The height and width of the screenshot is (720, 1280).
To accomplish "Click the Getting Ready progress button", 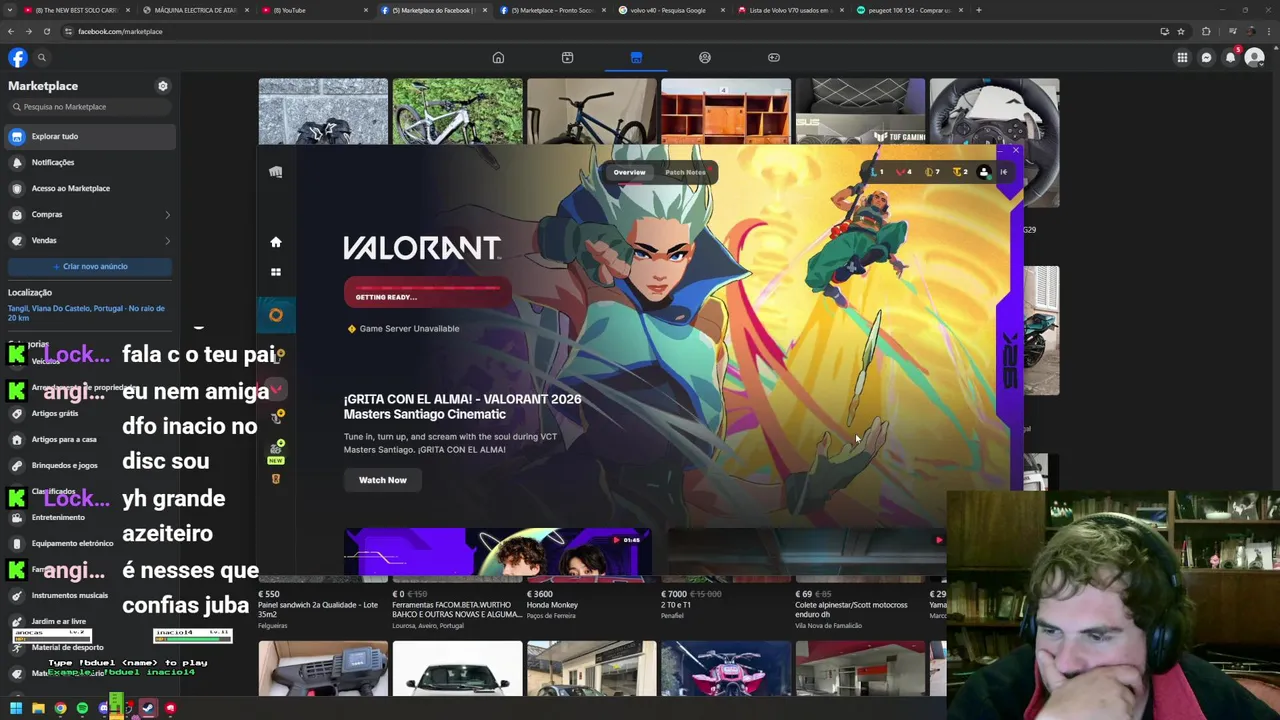I will [428, 293].
